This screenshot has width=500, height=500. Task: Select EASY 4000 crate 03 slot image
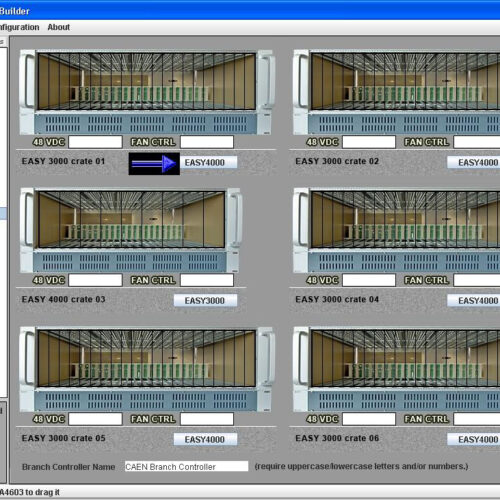131,219
